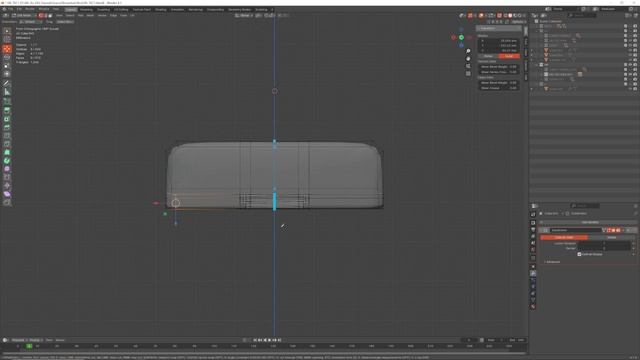Select the Knife tool

7,144
